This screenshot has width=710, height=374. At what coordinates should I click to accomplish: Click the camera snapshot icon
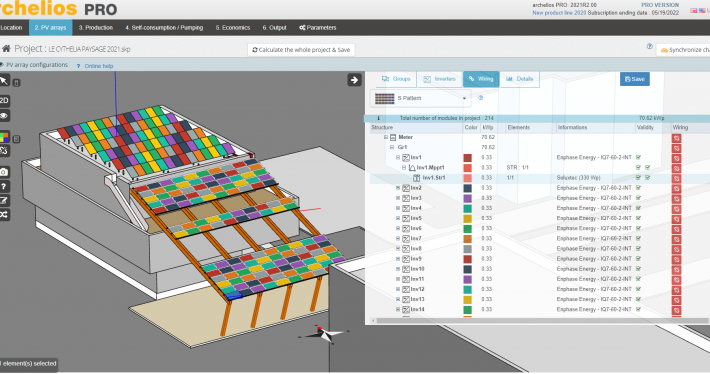pos(4,172)
